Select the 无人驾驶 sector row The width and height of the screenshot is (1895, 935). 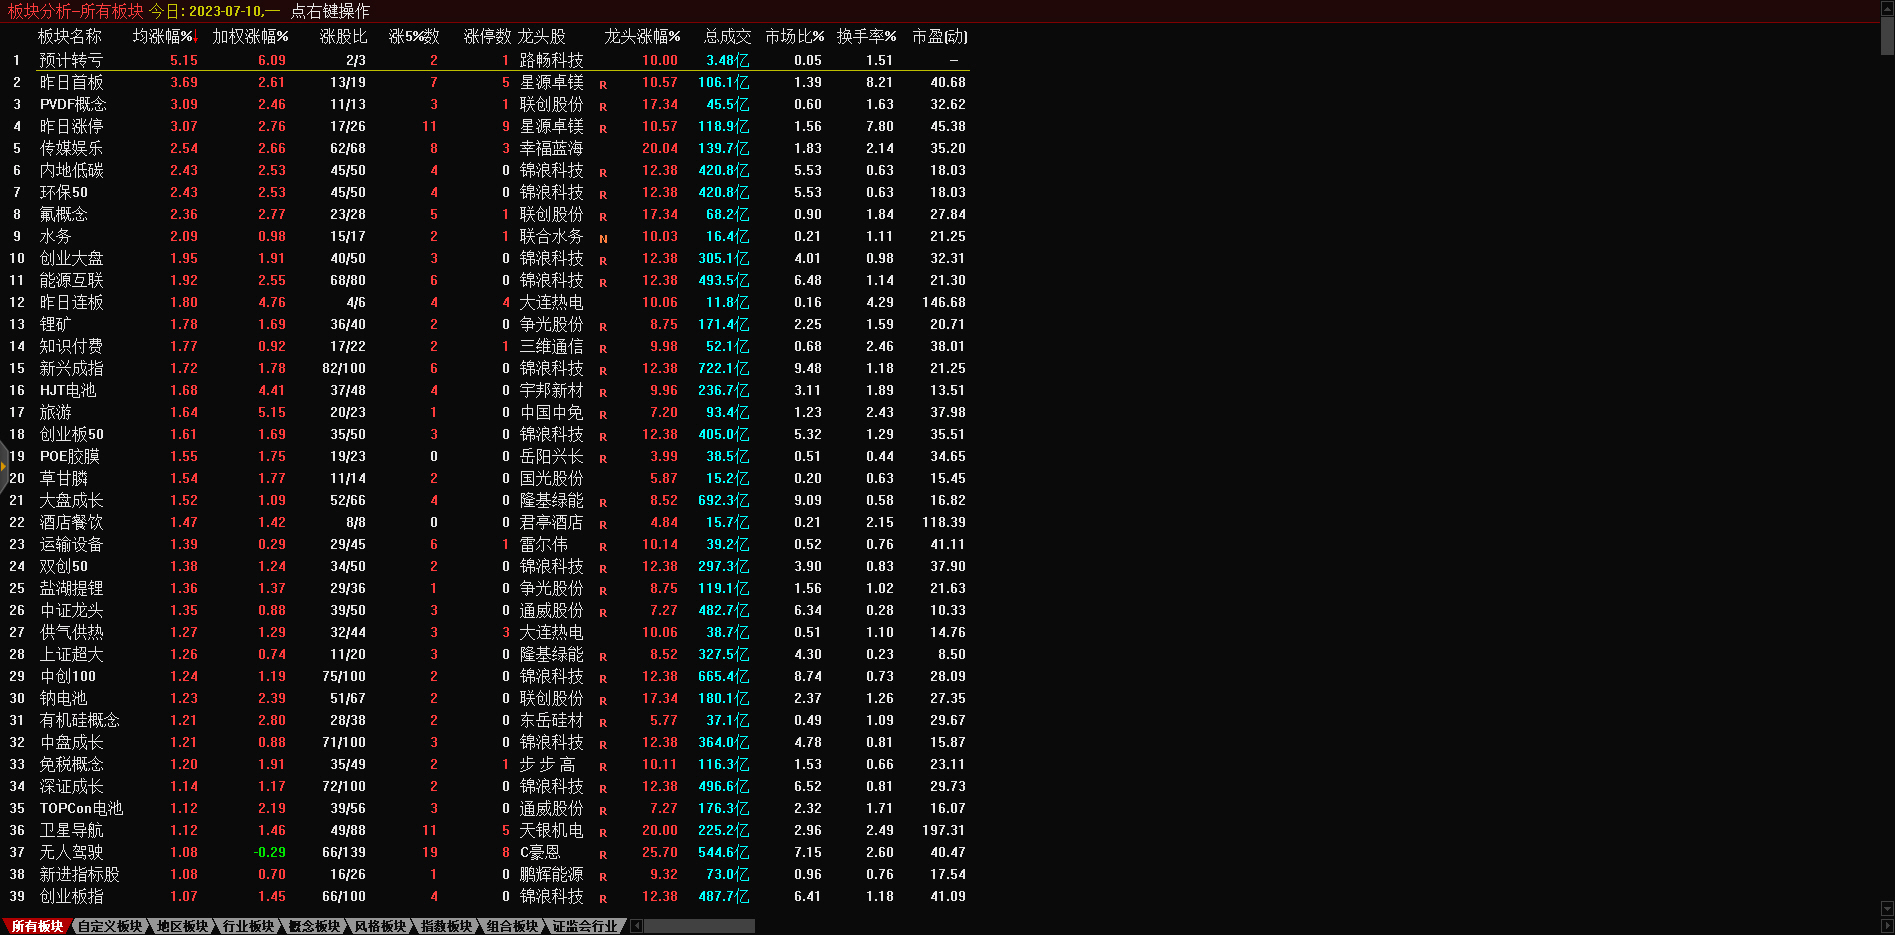click(x=70, y=852)
